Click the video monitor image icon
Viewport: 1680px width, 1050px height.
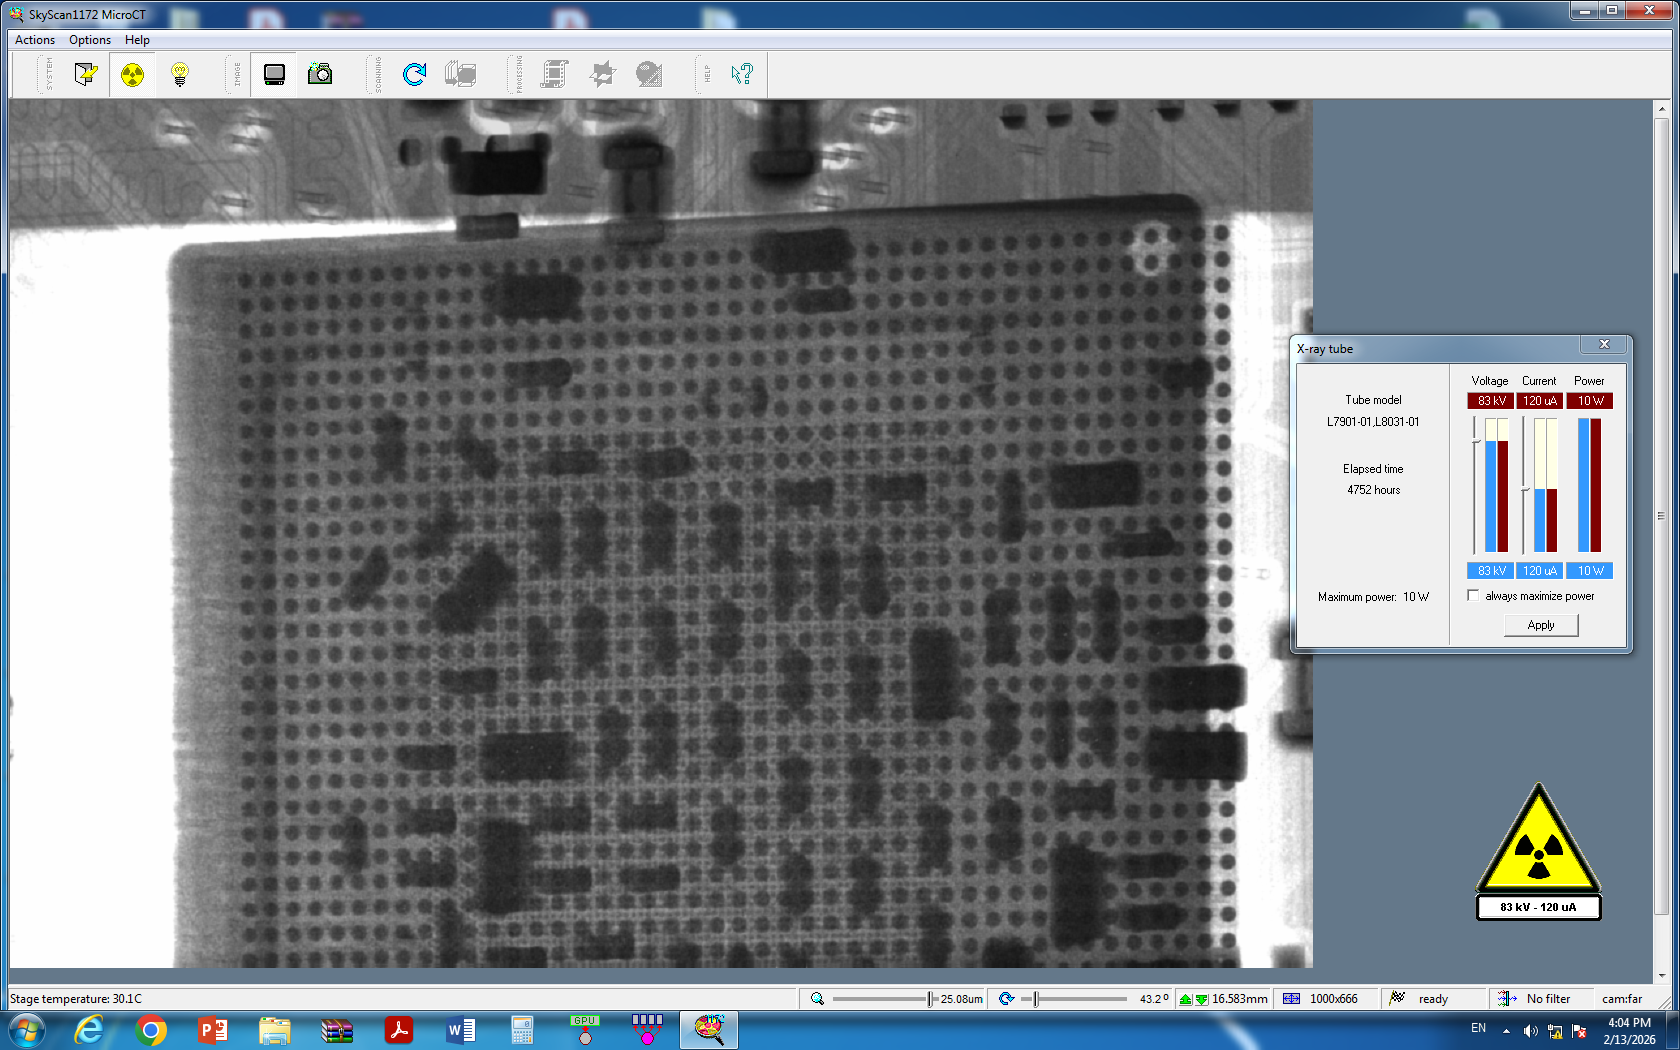coord(274,74)
